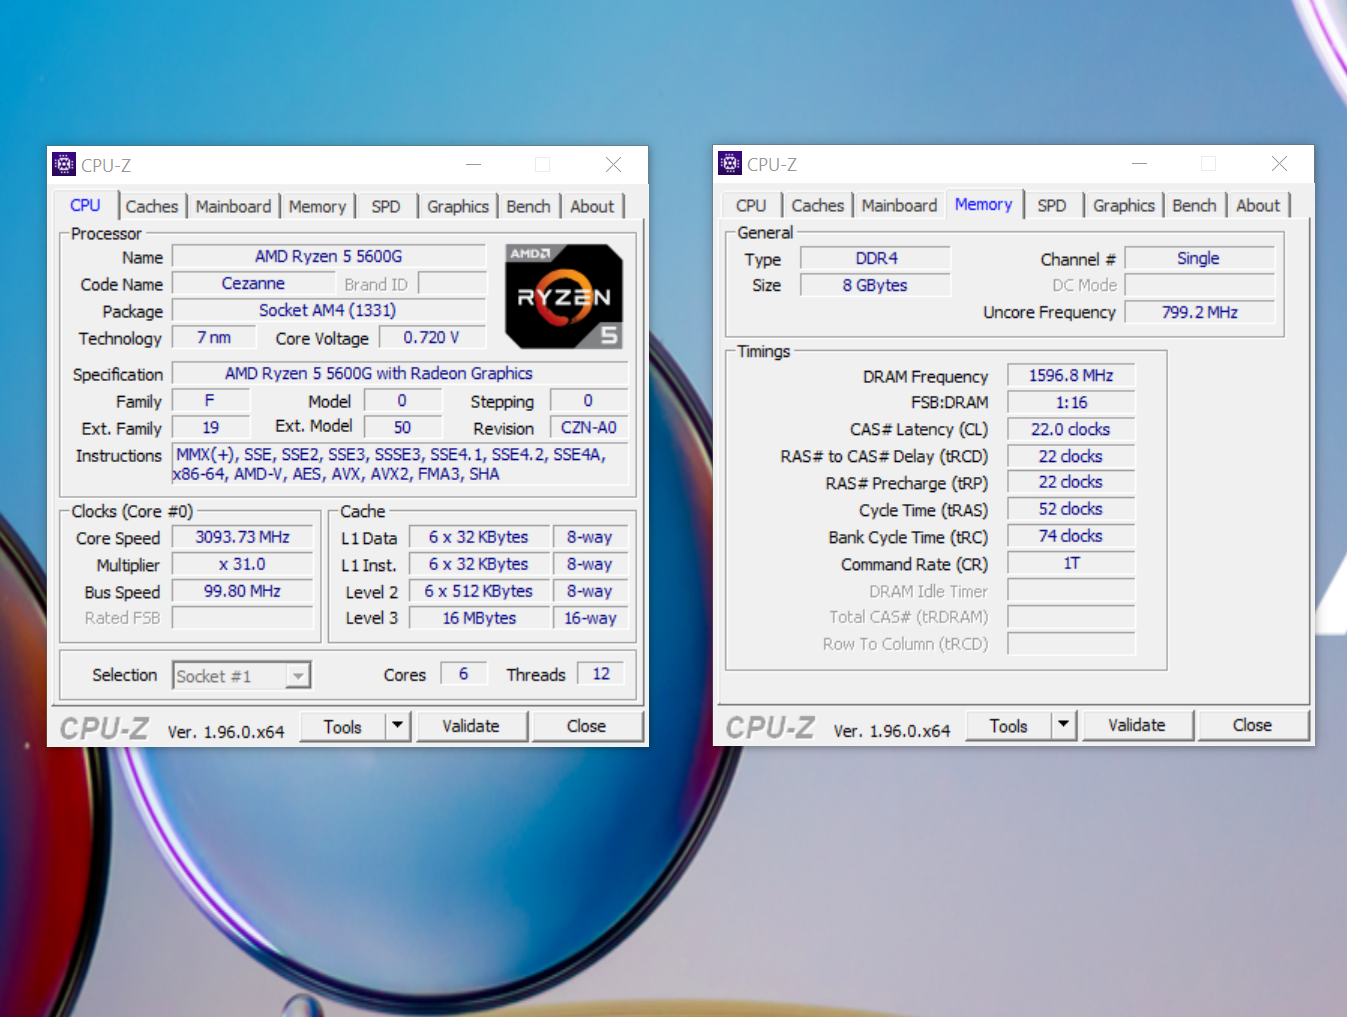1347x1017 pixels.
Task: Click the code name value 'Cezanne'
Action: pos(253,284)
